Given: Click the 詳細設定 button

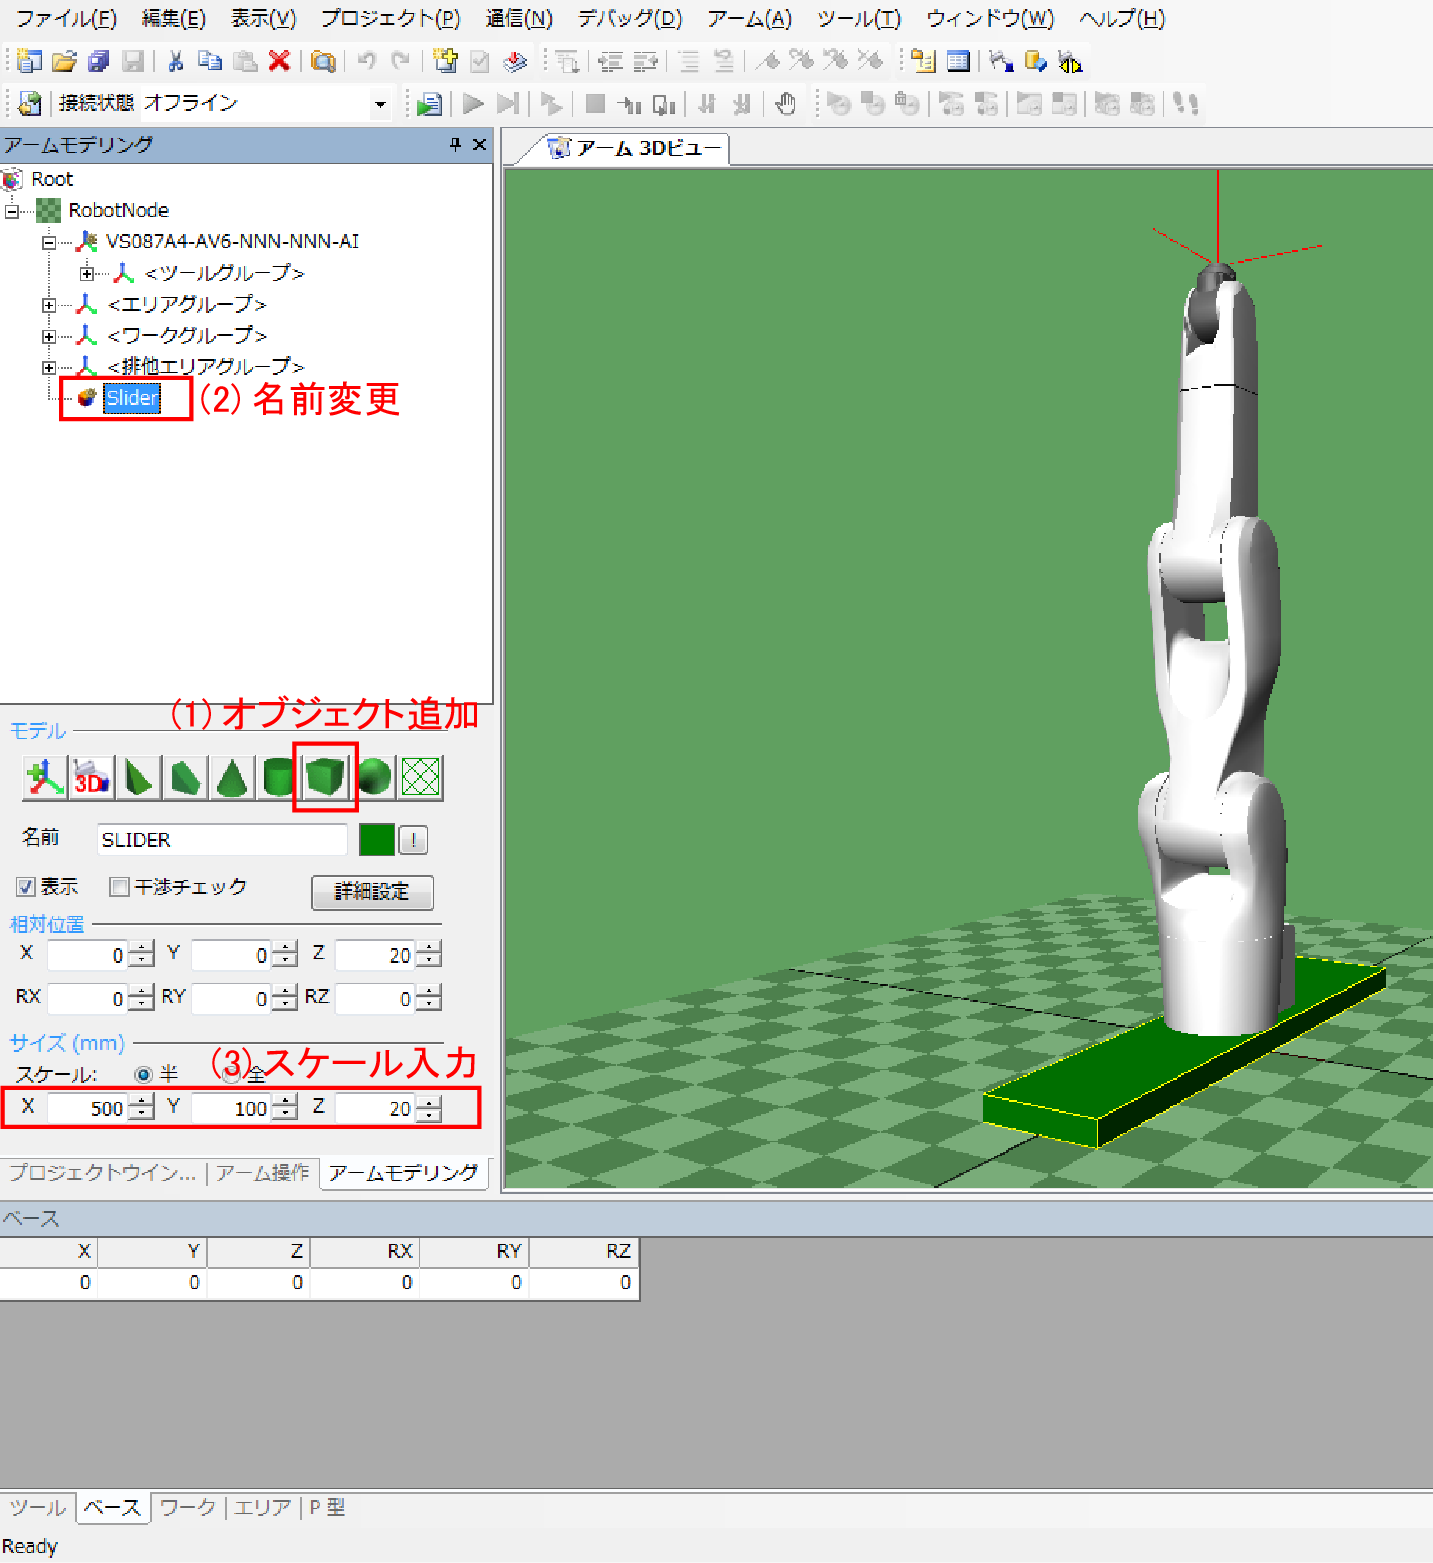Looking at the screenshot, I should tap(372, 892).
